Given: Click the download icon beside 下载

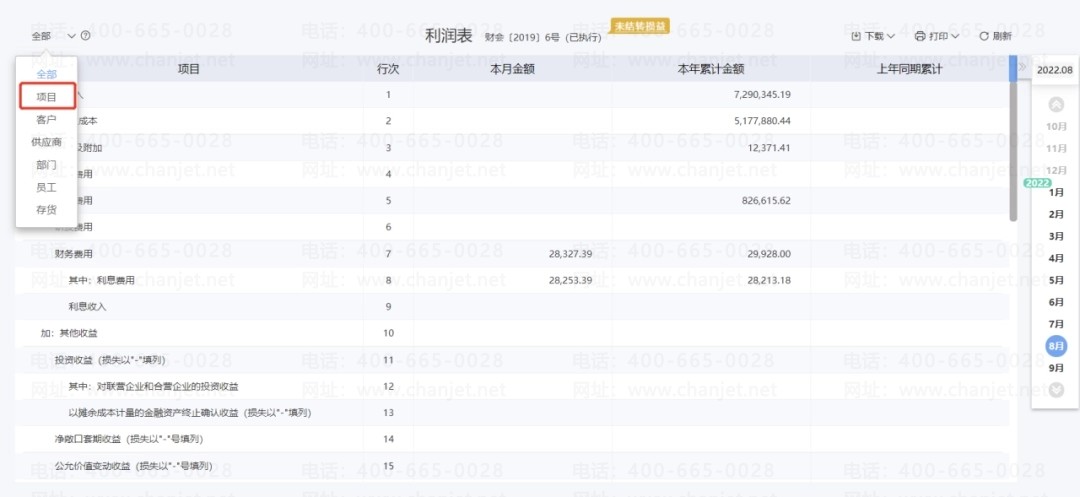Looking at the screenshot, I should tap(856, 36).
